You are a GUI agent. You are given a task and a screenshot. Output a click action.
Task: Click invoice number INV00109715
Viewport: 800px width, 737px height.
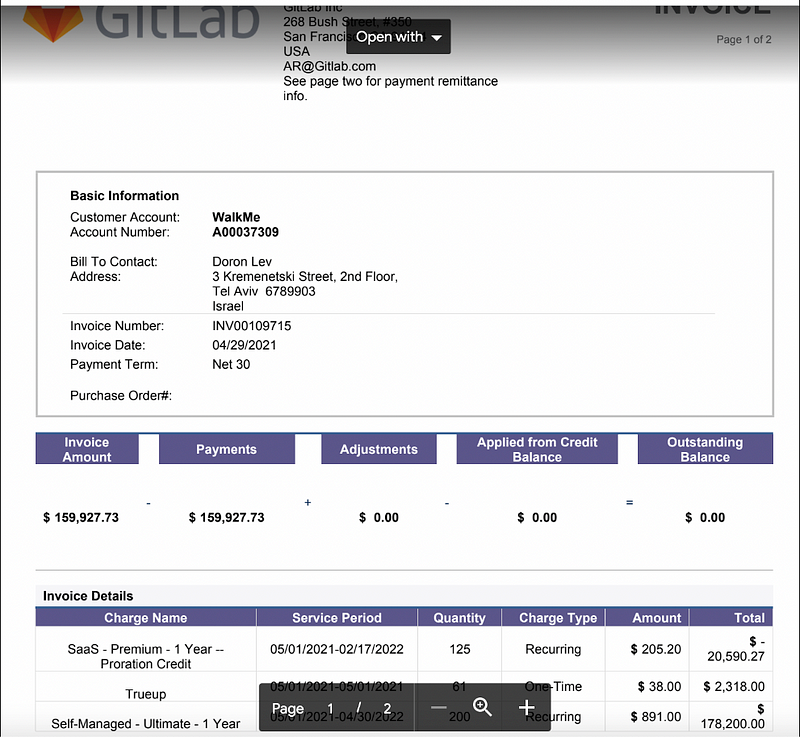coord(252,326)
